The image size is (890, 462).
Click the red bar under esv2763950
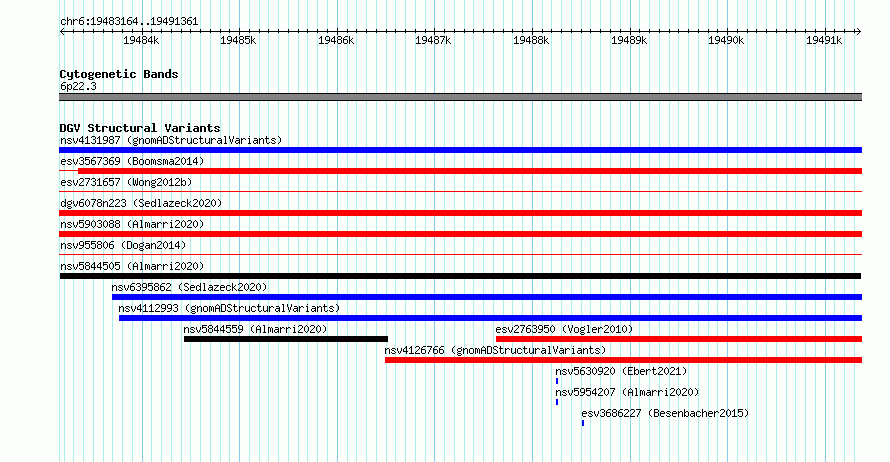tap(679, 339)
